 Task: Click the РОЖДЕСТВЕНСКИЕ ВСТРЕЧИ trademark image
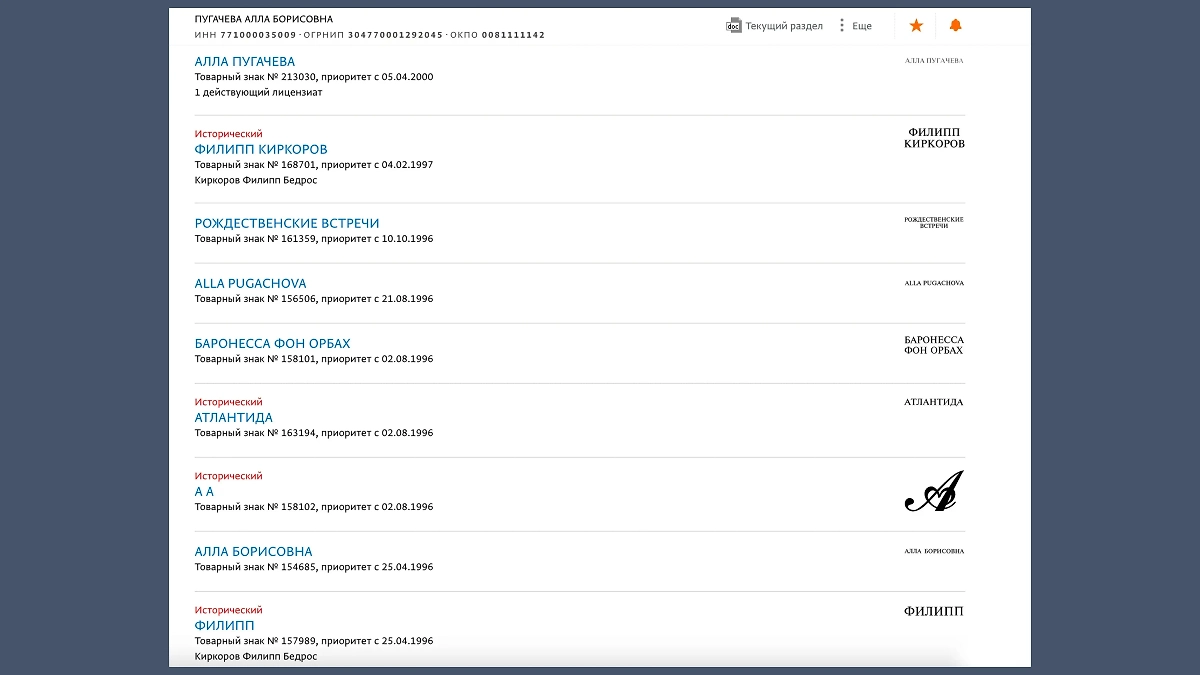click(933, 222)
